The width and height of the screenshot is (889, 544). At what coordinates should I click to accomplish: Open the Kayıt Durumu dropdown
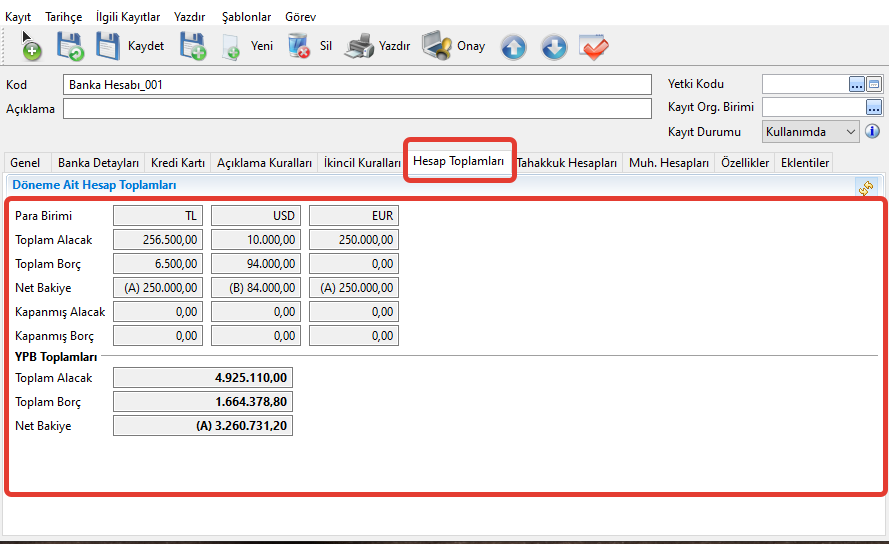851,131
